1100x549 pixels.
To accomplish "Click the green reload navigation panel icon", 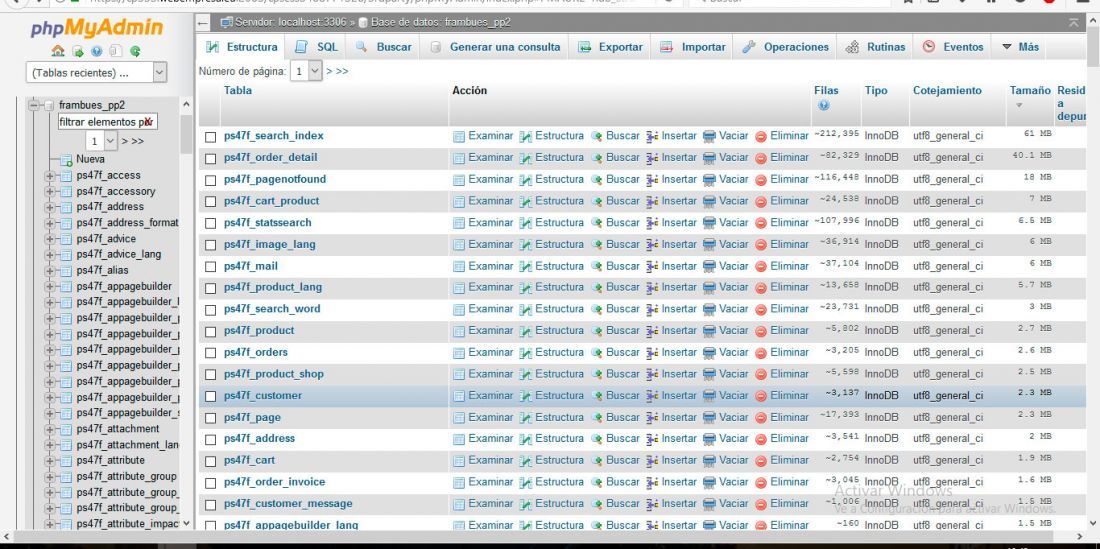I will (135, 51).
